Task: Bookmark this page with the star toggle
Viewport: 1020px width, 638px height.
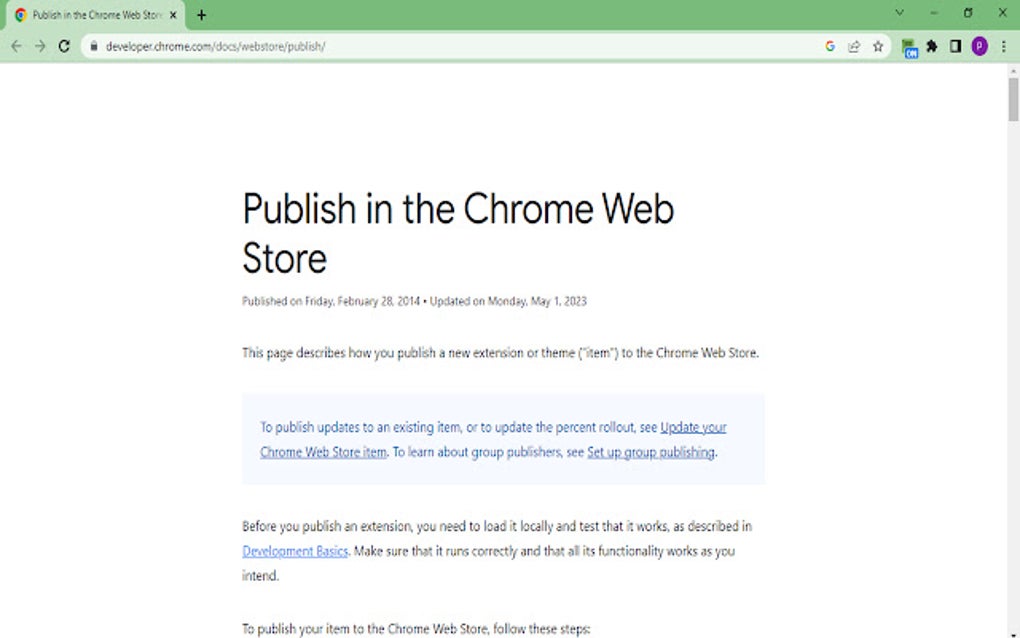Action: (878, 46)
